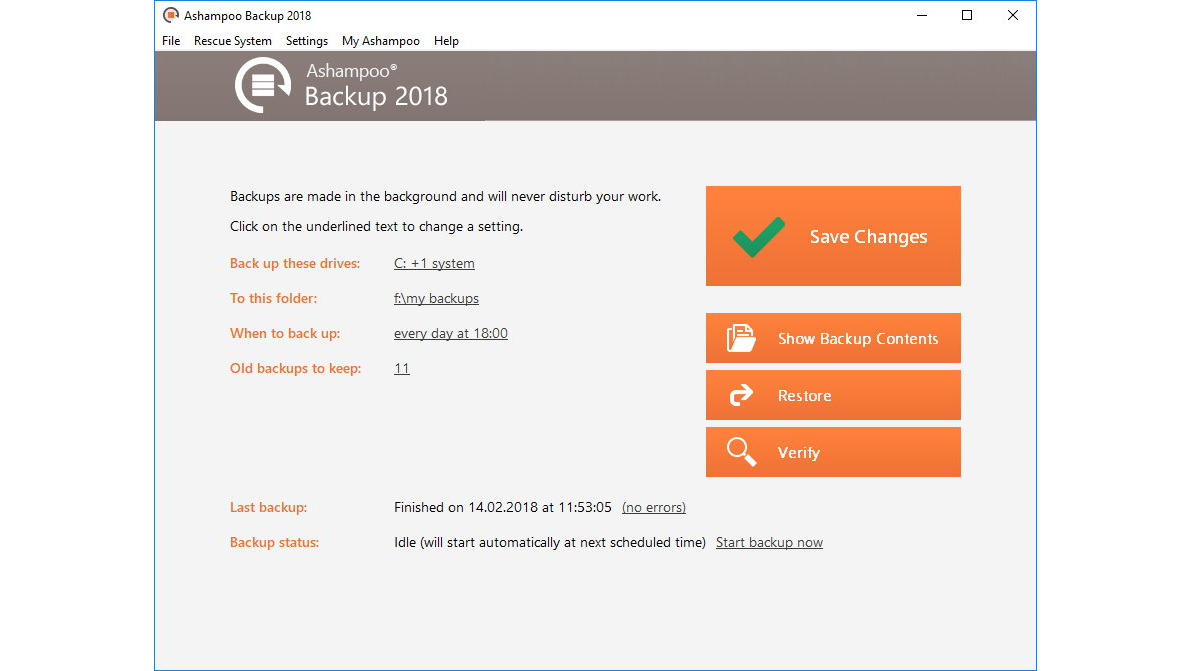Viewport: 1193px width, 671px height.
Task: Close the Ashampoo Backup window
Action: coord(1013,15)
